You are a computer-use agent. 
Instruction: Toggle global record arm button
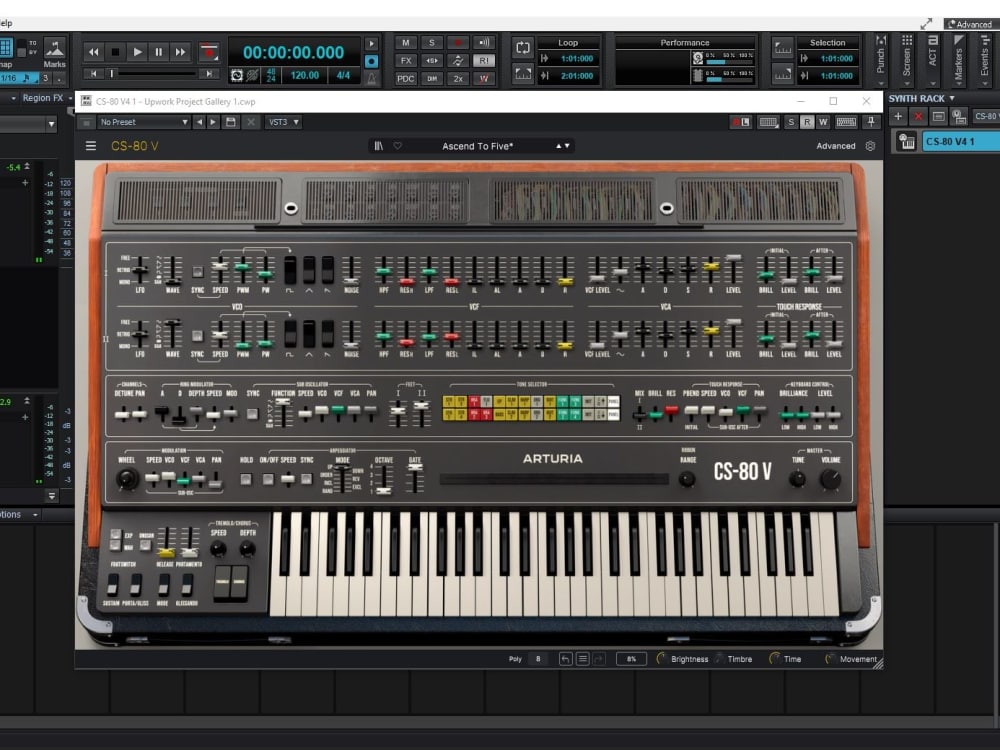tap(457, 43)
